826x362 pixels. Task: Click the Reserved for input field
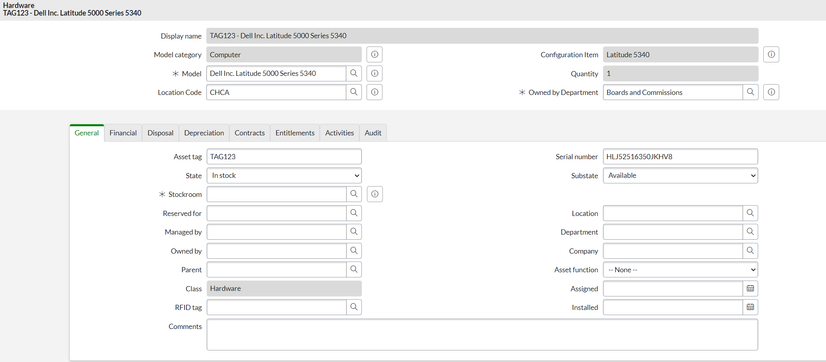[277, 213]
